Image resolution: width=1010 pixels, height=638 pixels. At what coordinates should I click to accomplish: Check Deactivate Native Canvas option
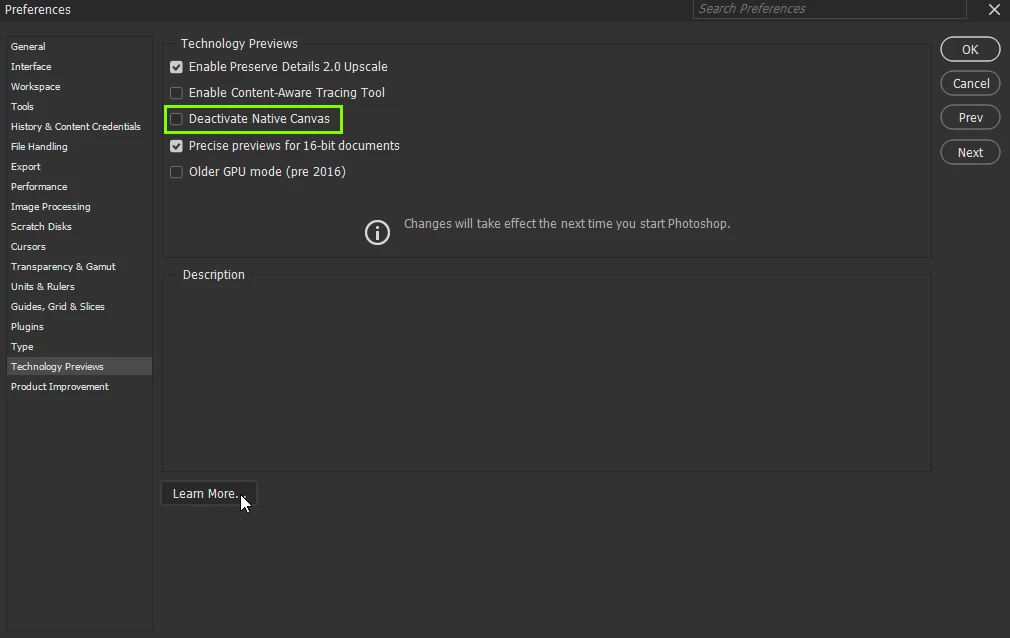point(176,119)
